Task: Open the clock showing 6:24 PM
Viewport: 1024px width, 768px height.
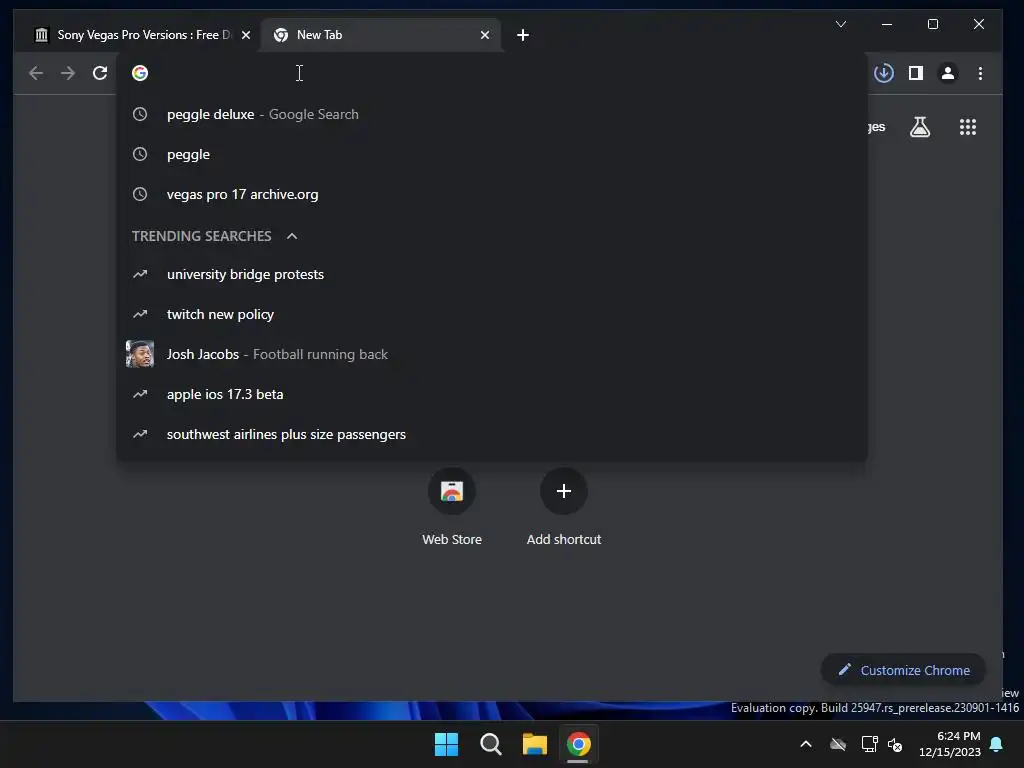Action: click(x=950, y=744)
